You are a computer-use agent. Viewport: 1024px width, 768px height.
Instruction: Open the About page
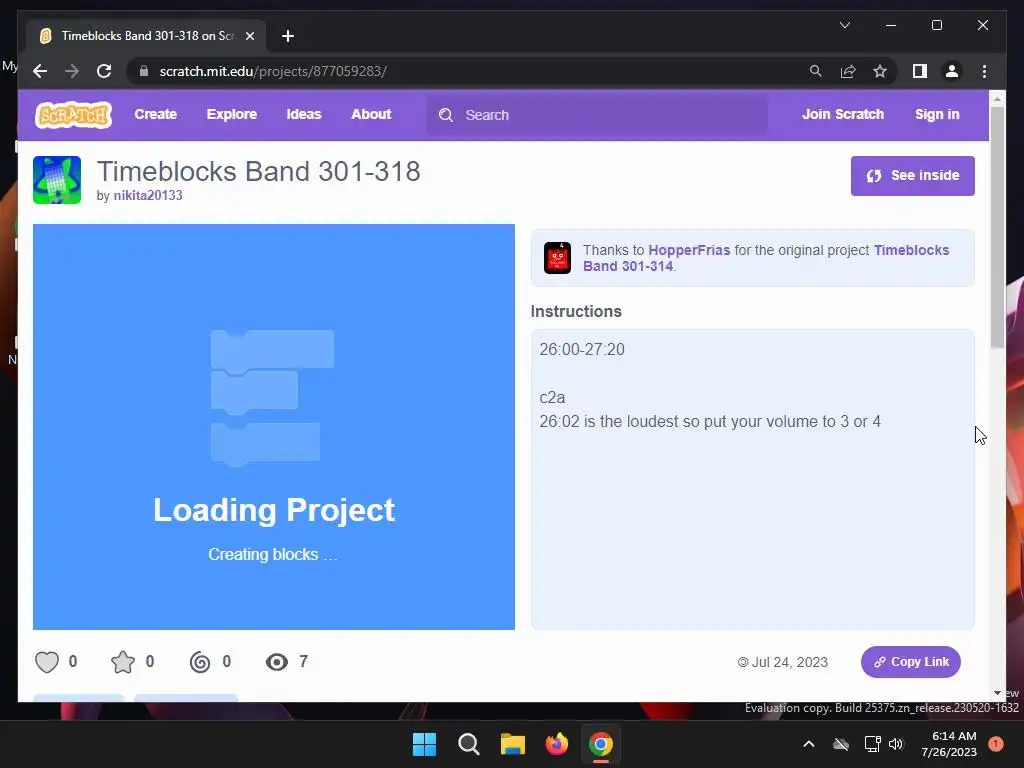[x=371, y=114]
